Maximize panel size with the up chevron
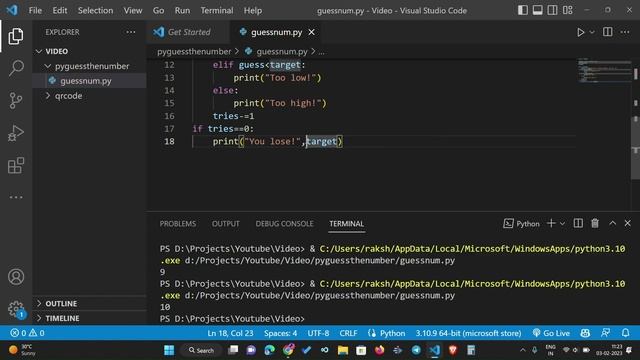 coord(612,223)
